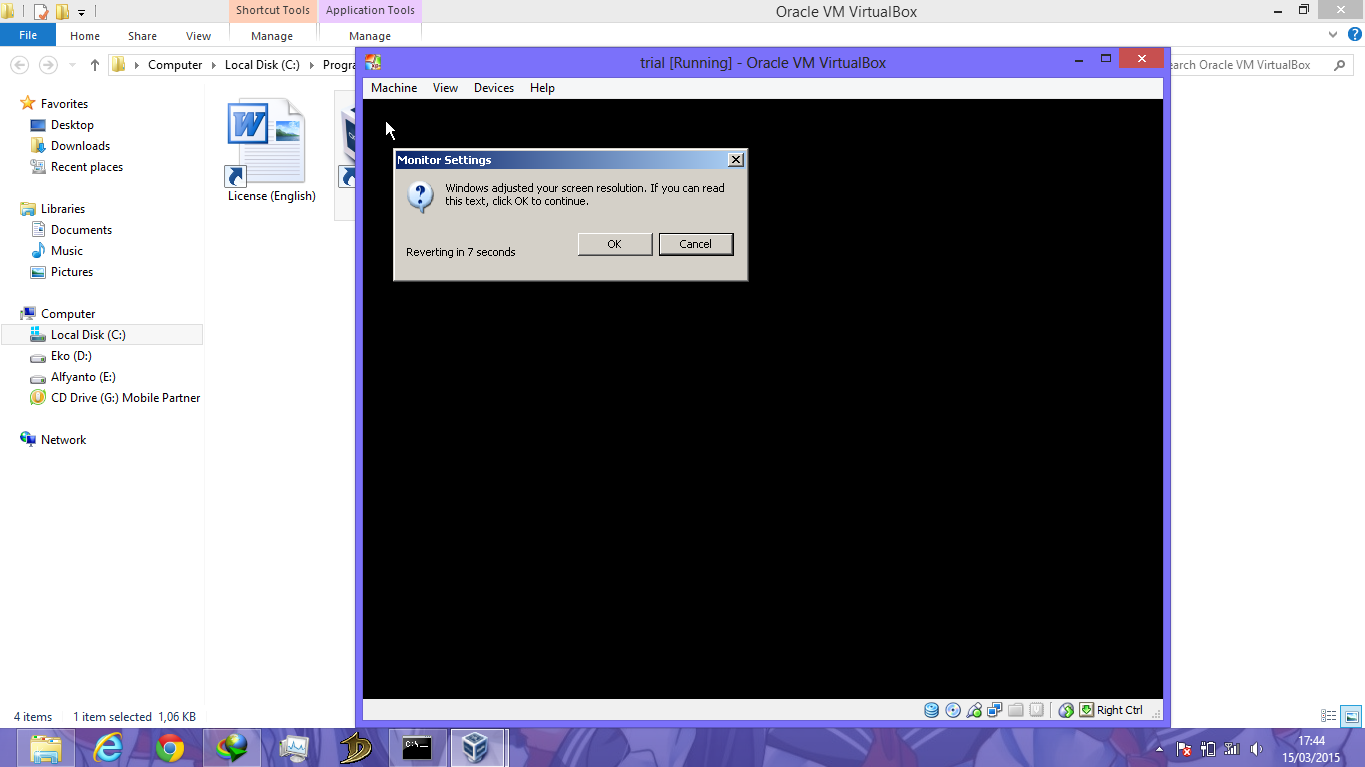The width and height of the screenshot is (1365, 767).
Task: Open the Devices menu
Action: point(494,88)
